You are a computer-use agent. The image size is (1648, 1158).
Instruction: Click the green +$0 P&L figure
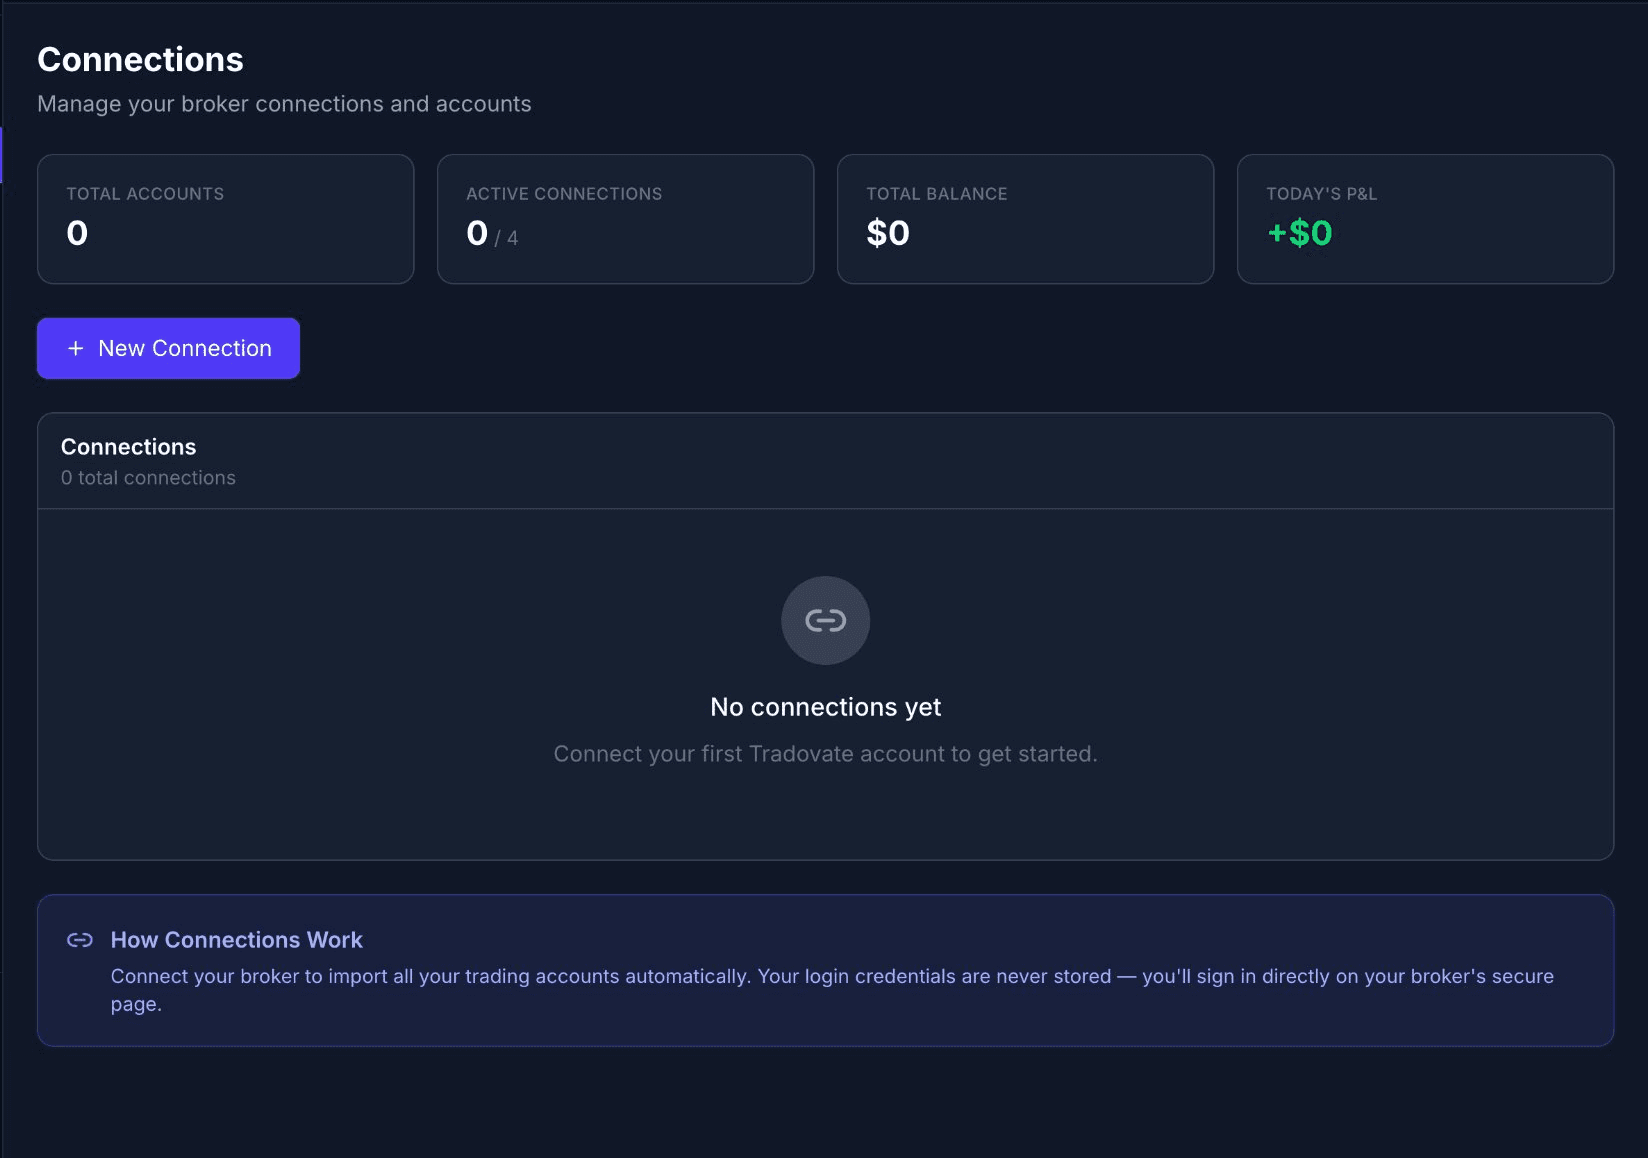click(1300, 233)
